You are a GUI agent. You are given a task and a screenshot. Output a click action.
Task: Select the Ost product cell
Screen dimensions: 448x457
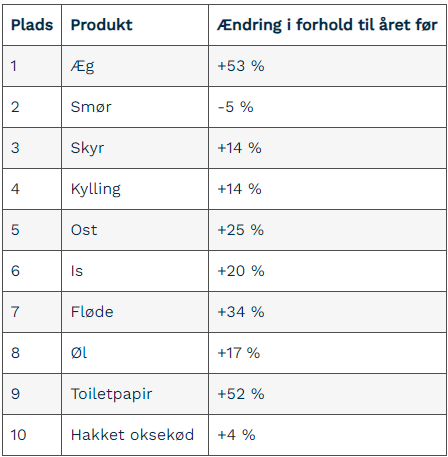click(135, 230)
